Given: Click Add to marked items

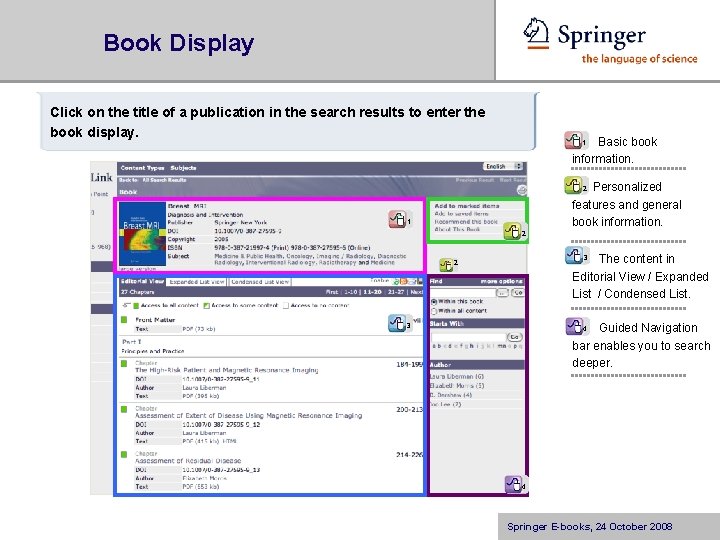Looking at the screenshot, I should 467,206.
